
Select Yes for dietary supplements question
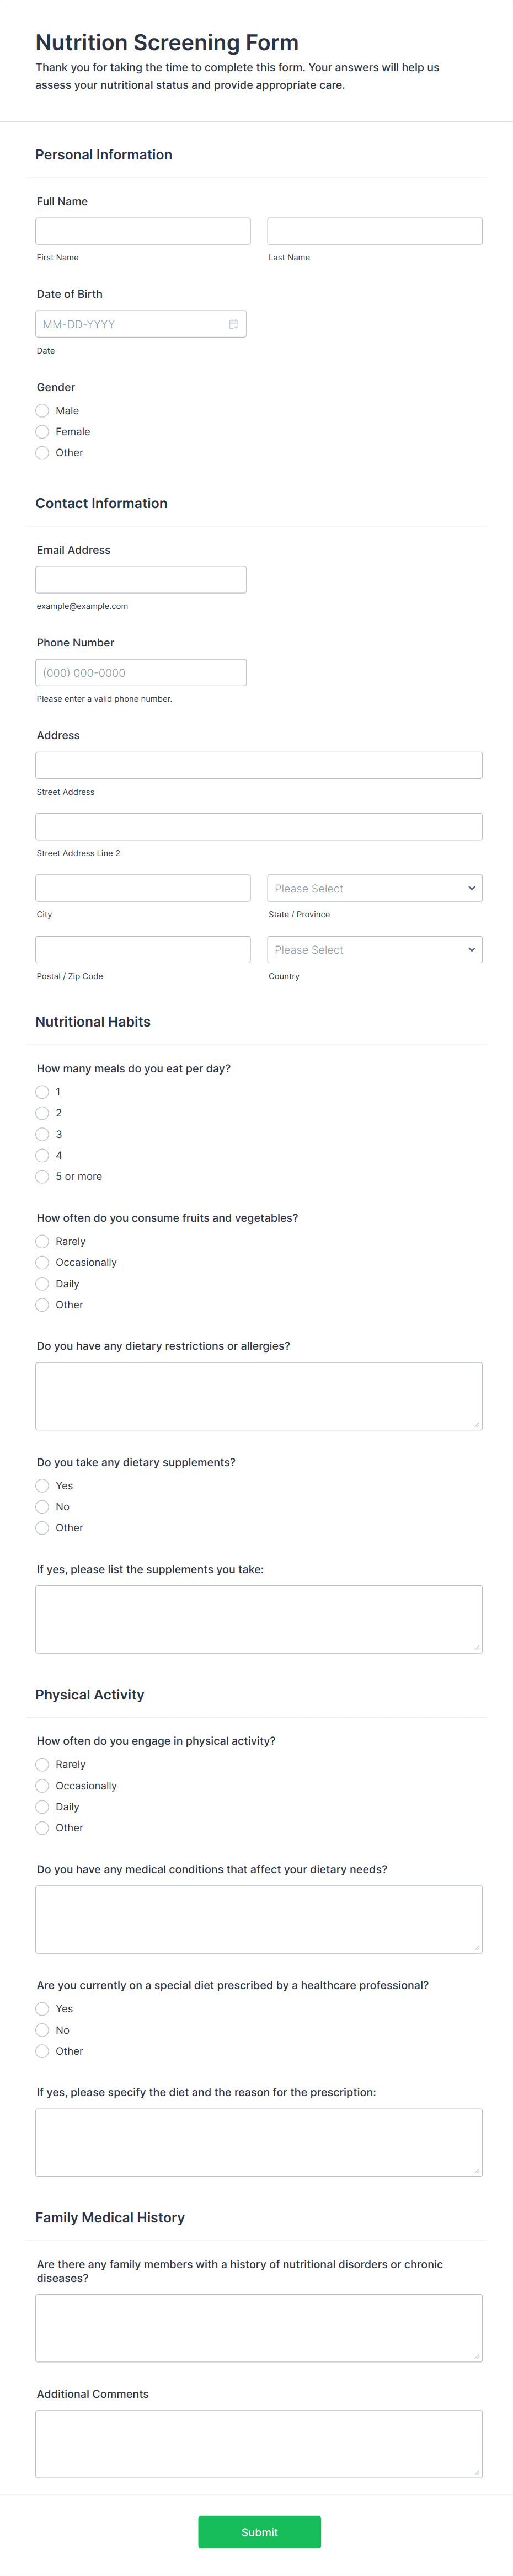pos(42,1485)
